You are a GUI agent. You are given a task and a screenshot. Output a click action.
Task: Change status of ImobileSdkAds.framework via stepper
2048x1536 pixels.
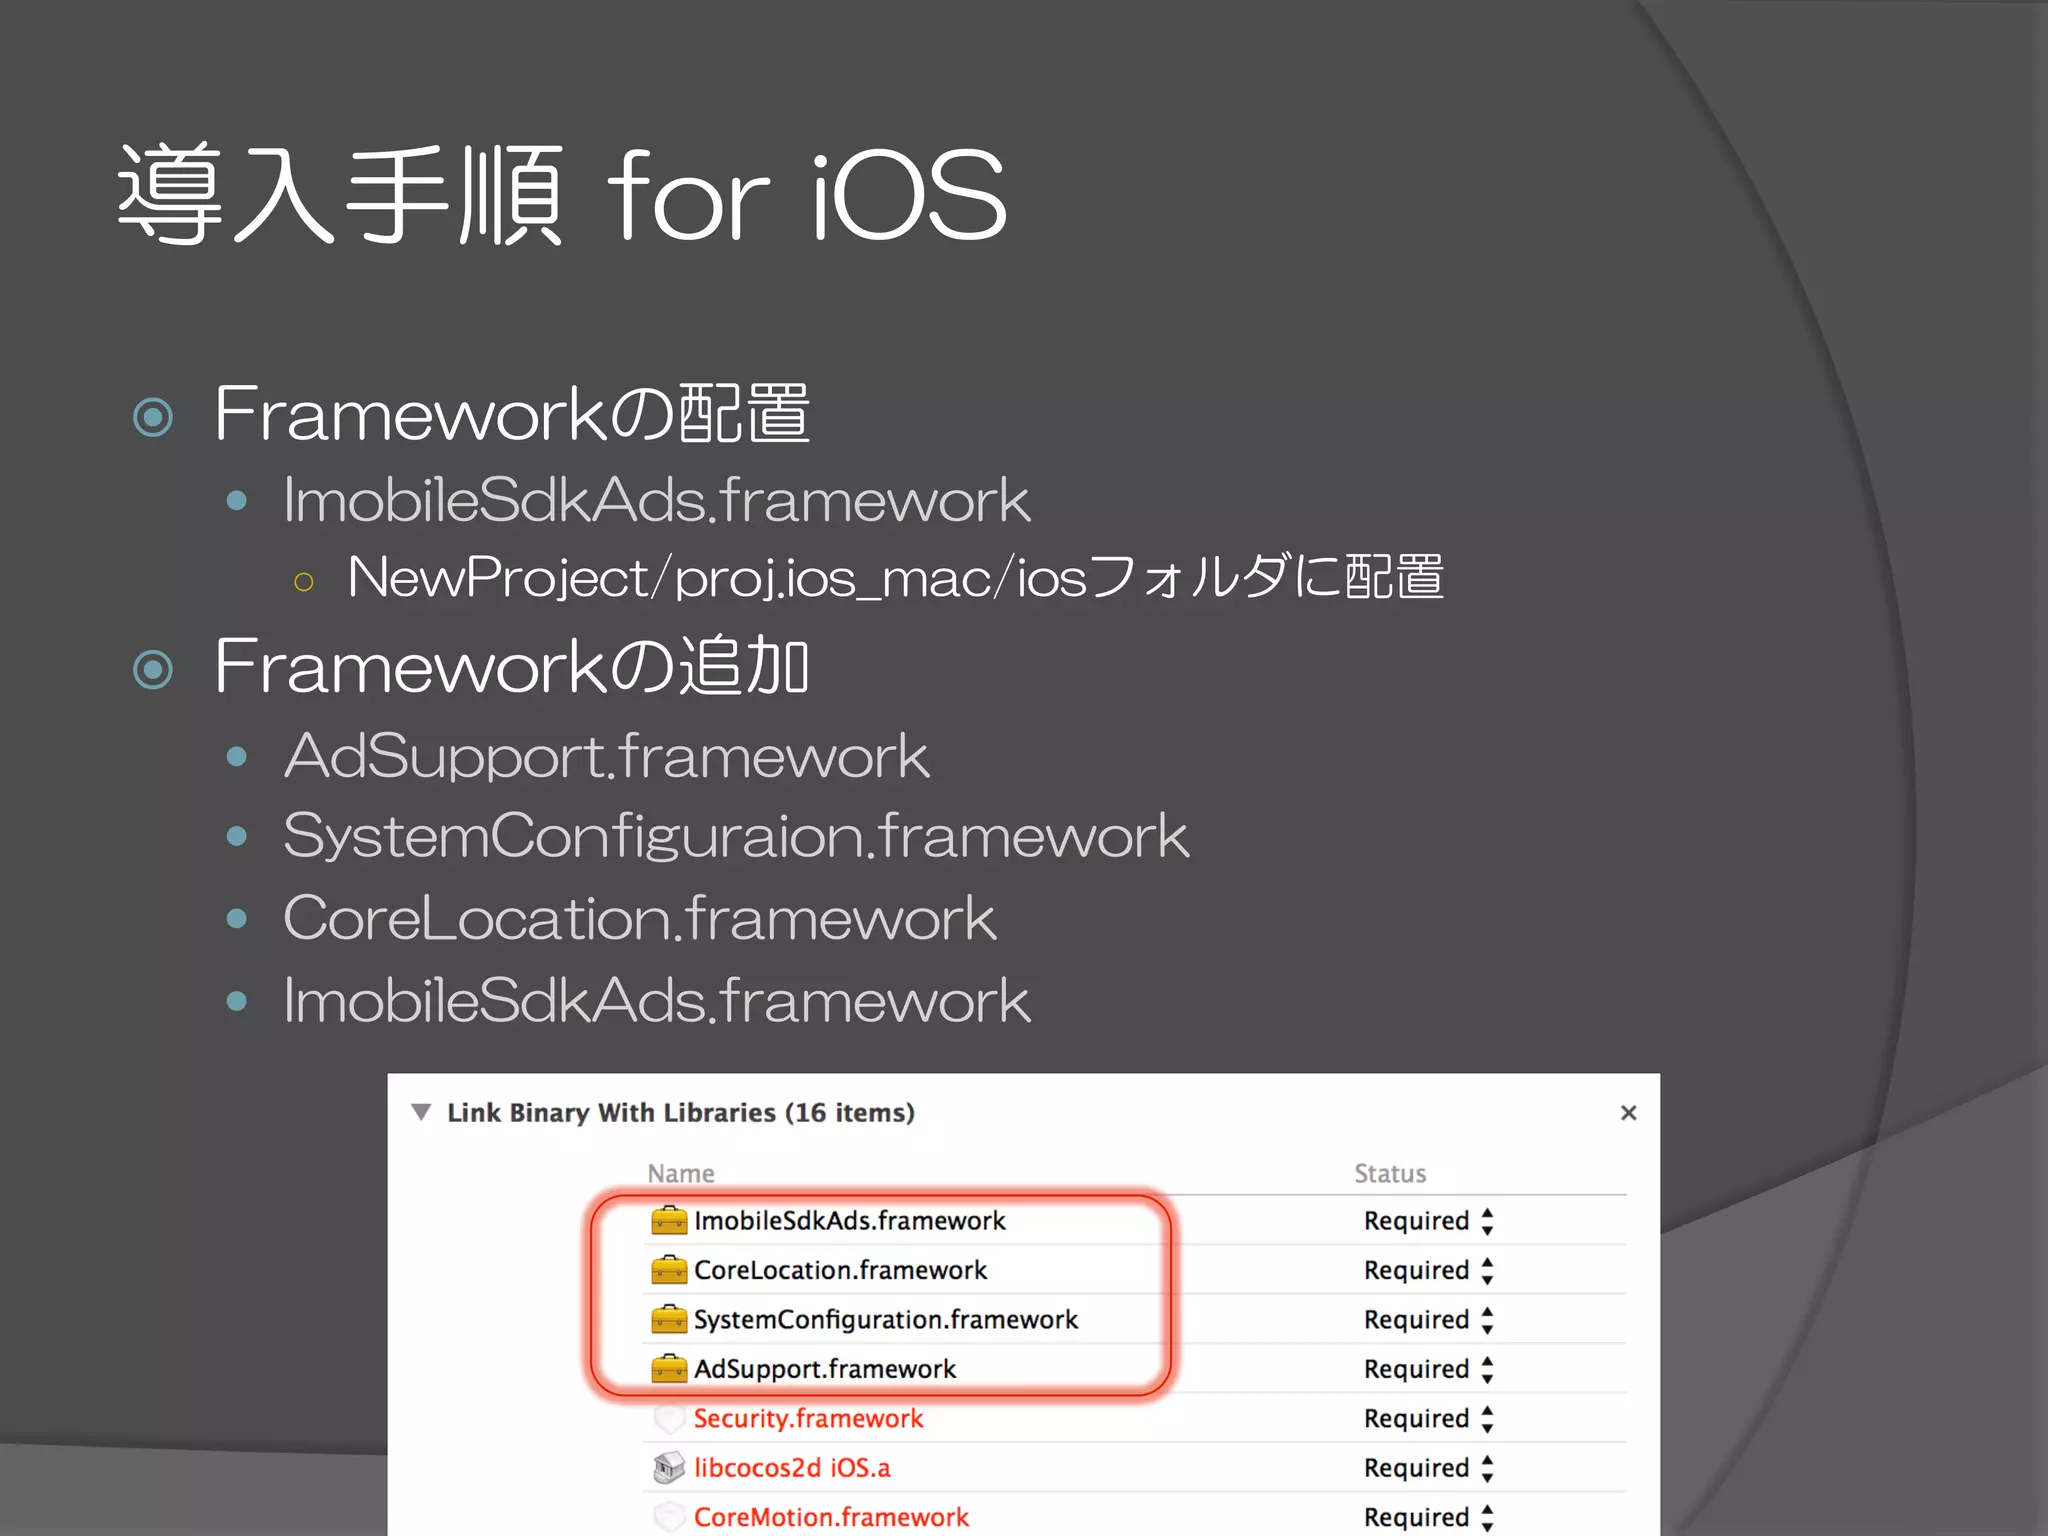click(x=1487, y=1221)
